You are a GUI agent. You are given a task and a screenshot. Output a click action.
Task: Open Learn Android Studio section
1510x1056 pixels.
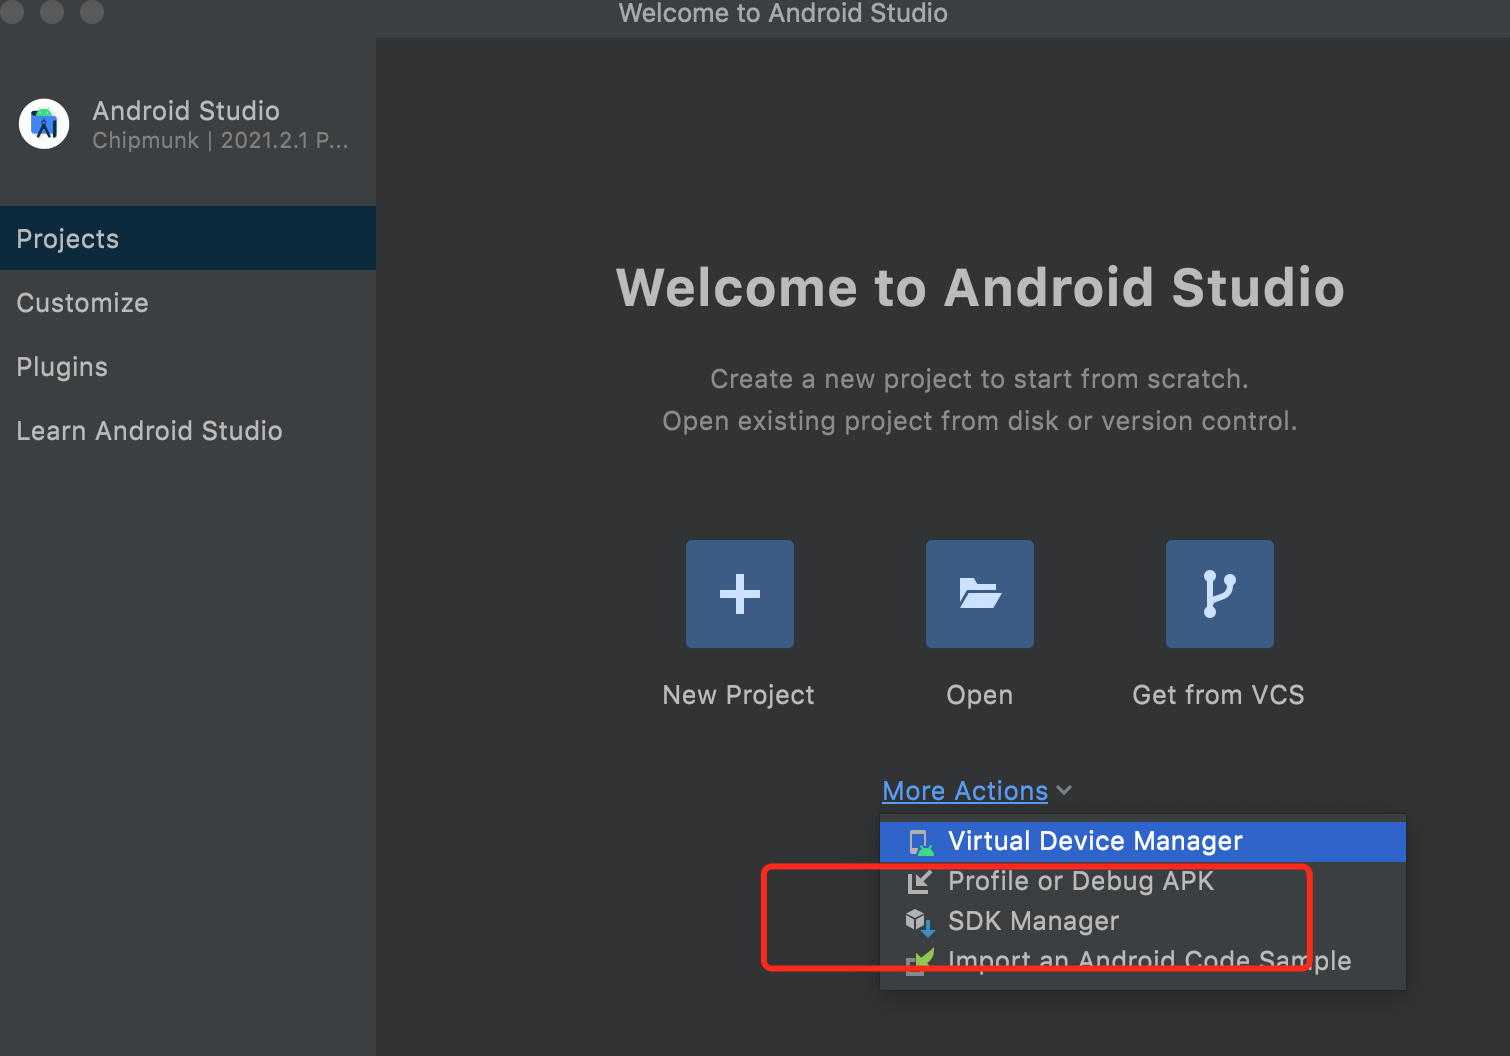pyautogui.click(x=188, y=430)
